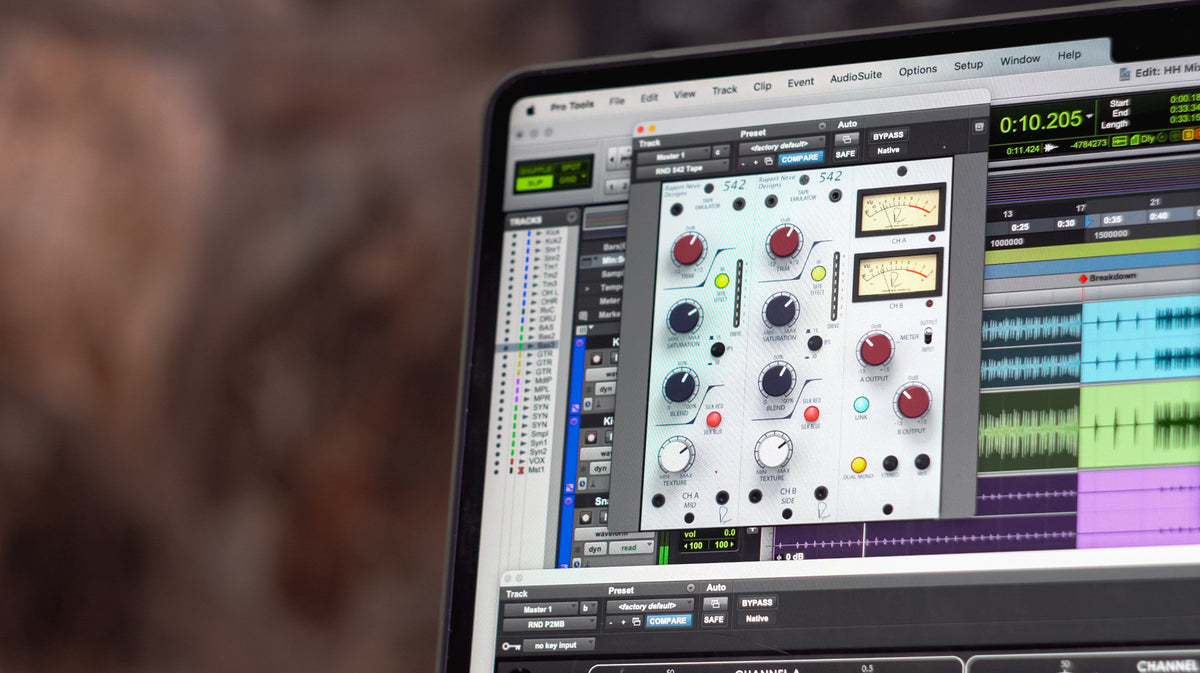This screenshot has height=673, width=1200.
Task: Click COMPARE in the RND 542 Tape plugin
Action: click(801, 158)
